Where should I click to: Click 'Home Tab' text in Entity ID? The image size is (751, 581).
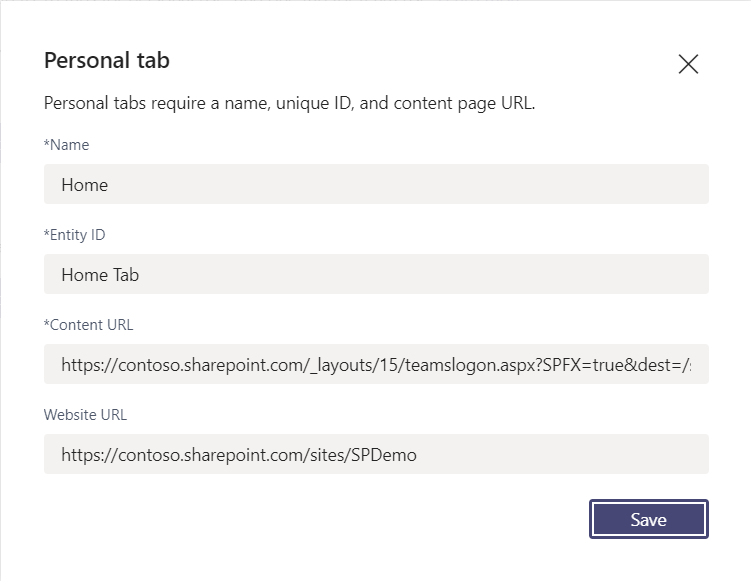pyautogui.click(x=100, y=275)
